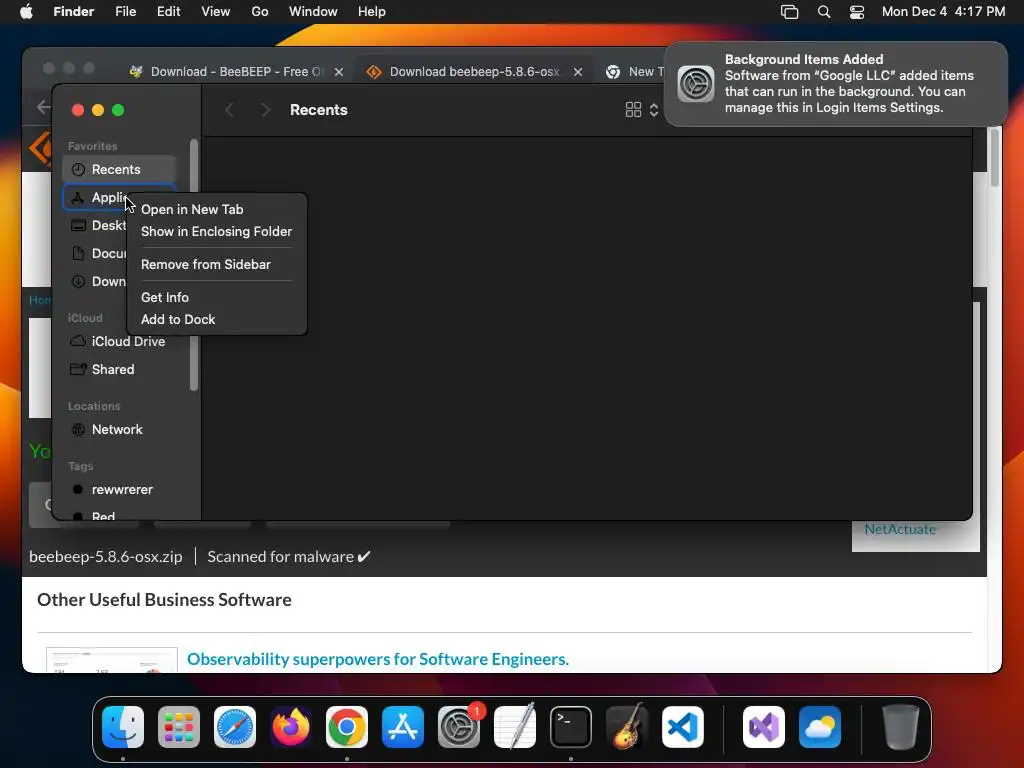Screen dimensions: 1024x768
Task: Open TextEdit from the Dock
Action: tap(515, 727)
